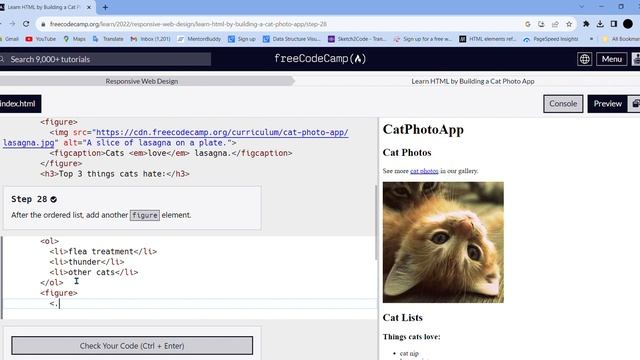Click Check Your Code (Ctrl + Enter)
The height and width of the screenshot is (360, 640).
(x=132, y=346)
